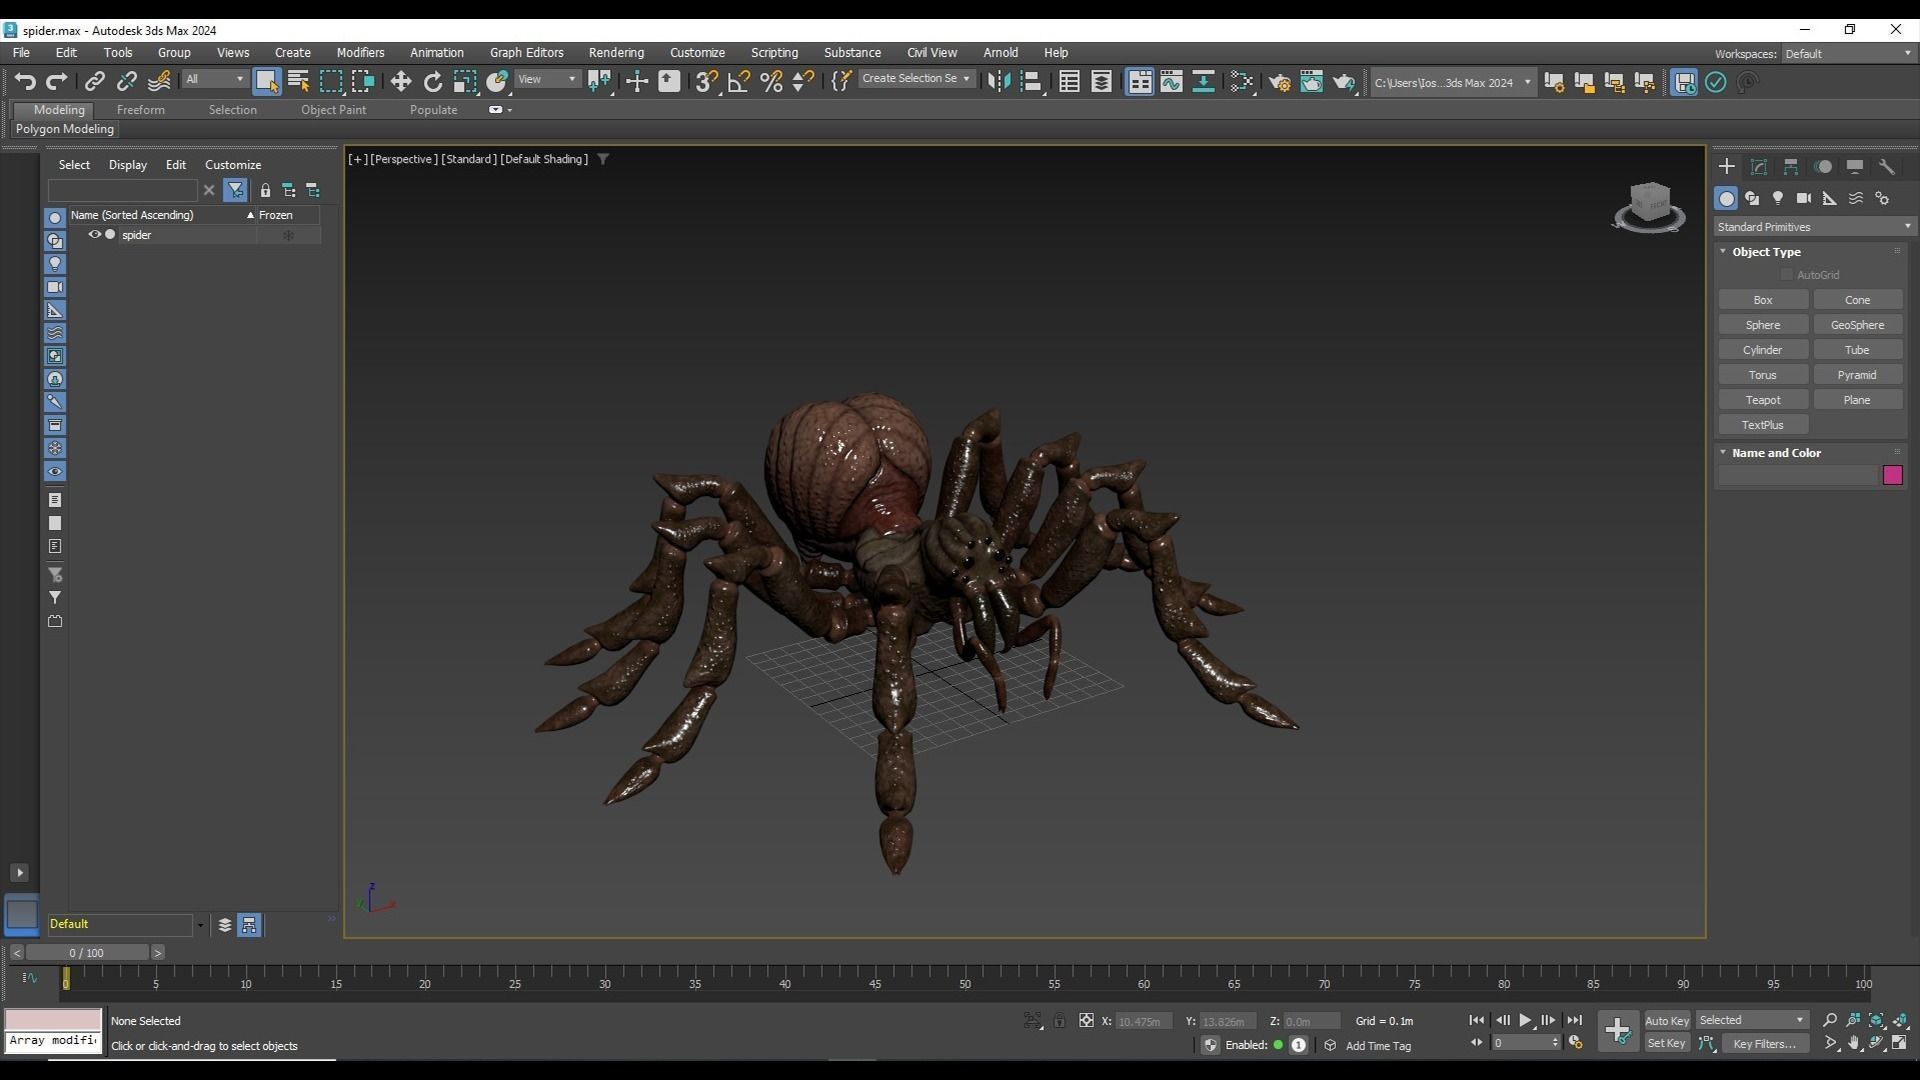Toggle the Angle Snap icon

click(739, 82)
